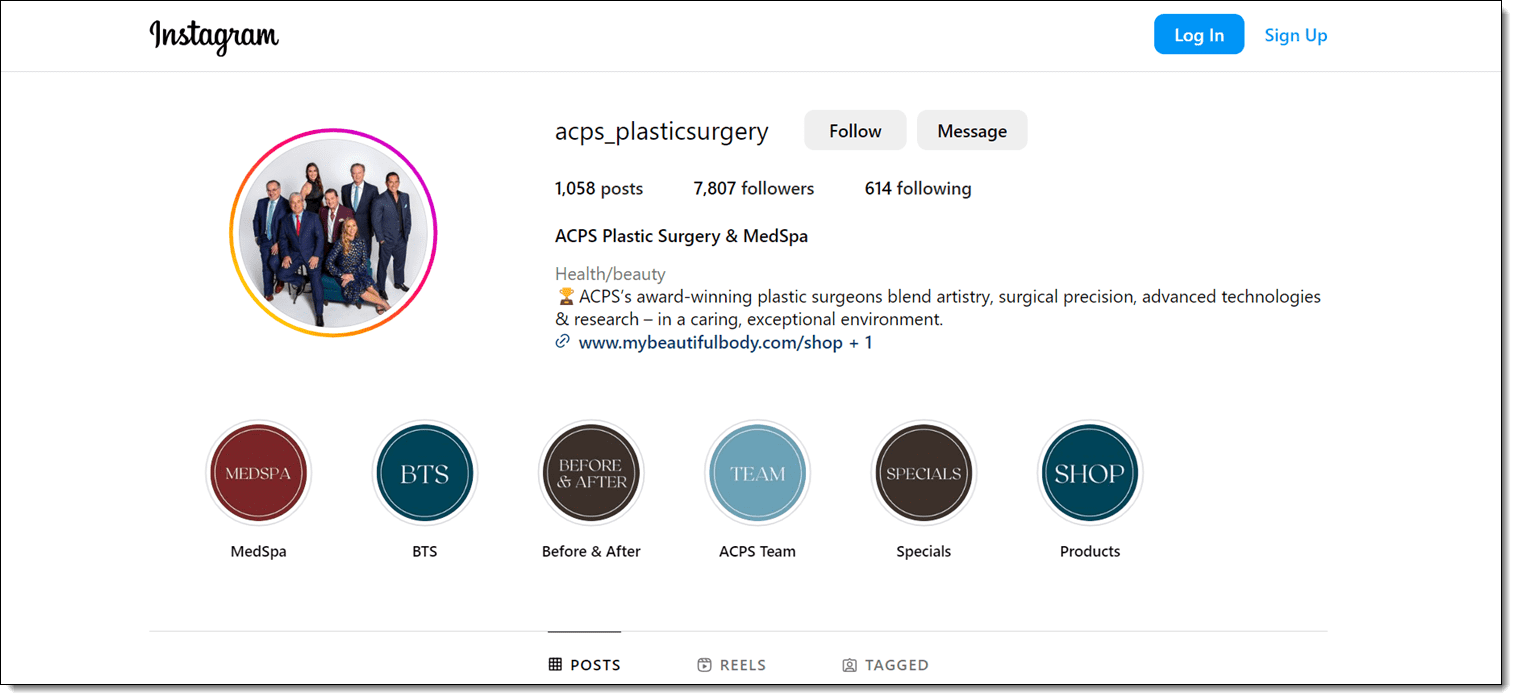Screen dimensions: 1517x700
Task: Open the Before & After highlight
Action: (x=590, y=472)
